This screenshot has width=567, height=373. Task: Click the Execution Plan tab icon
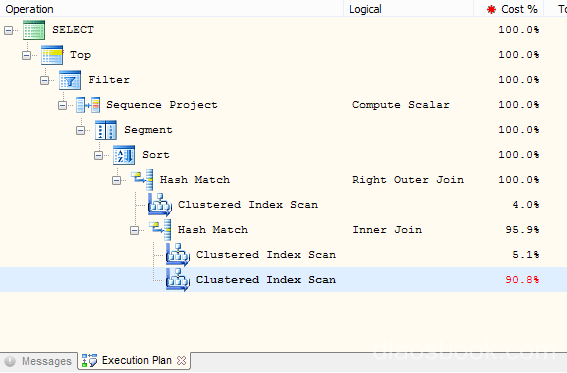pos(89,361)
